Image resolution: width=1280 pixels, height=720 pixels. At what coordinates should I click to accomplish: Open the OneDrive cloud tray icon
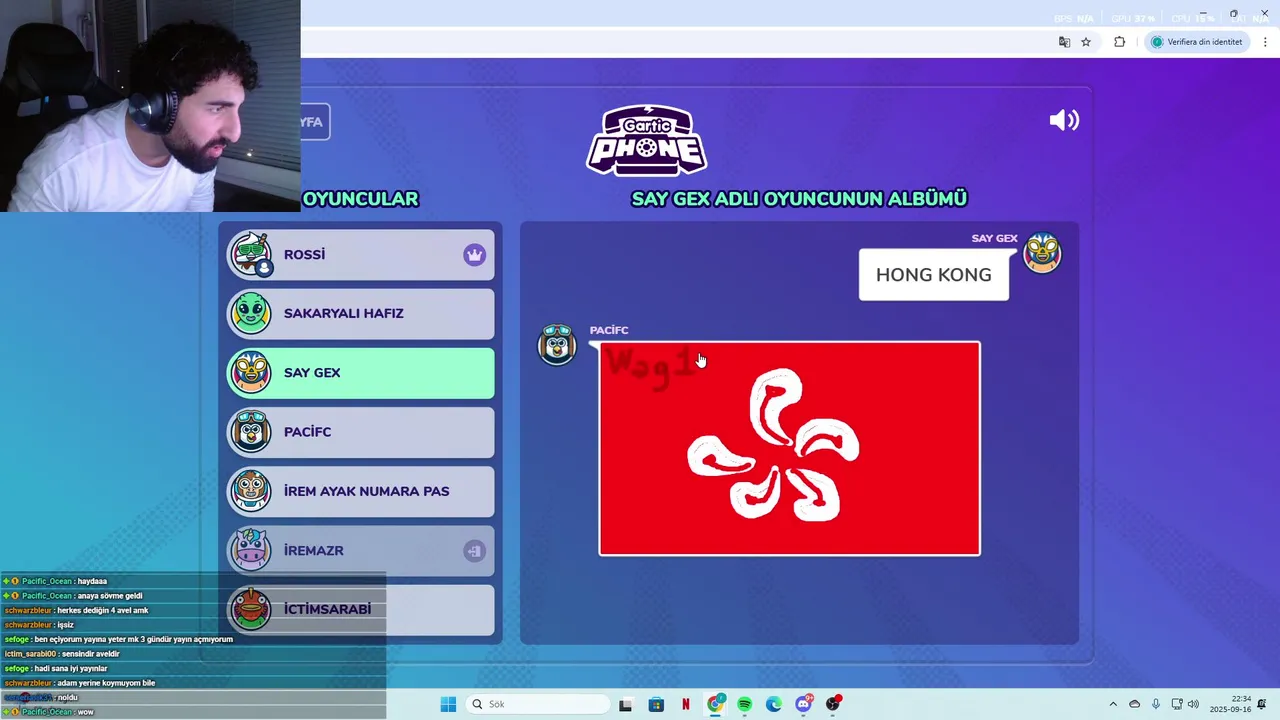click(x=1134, y=704)
